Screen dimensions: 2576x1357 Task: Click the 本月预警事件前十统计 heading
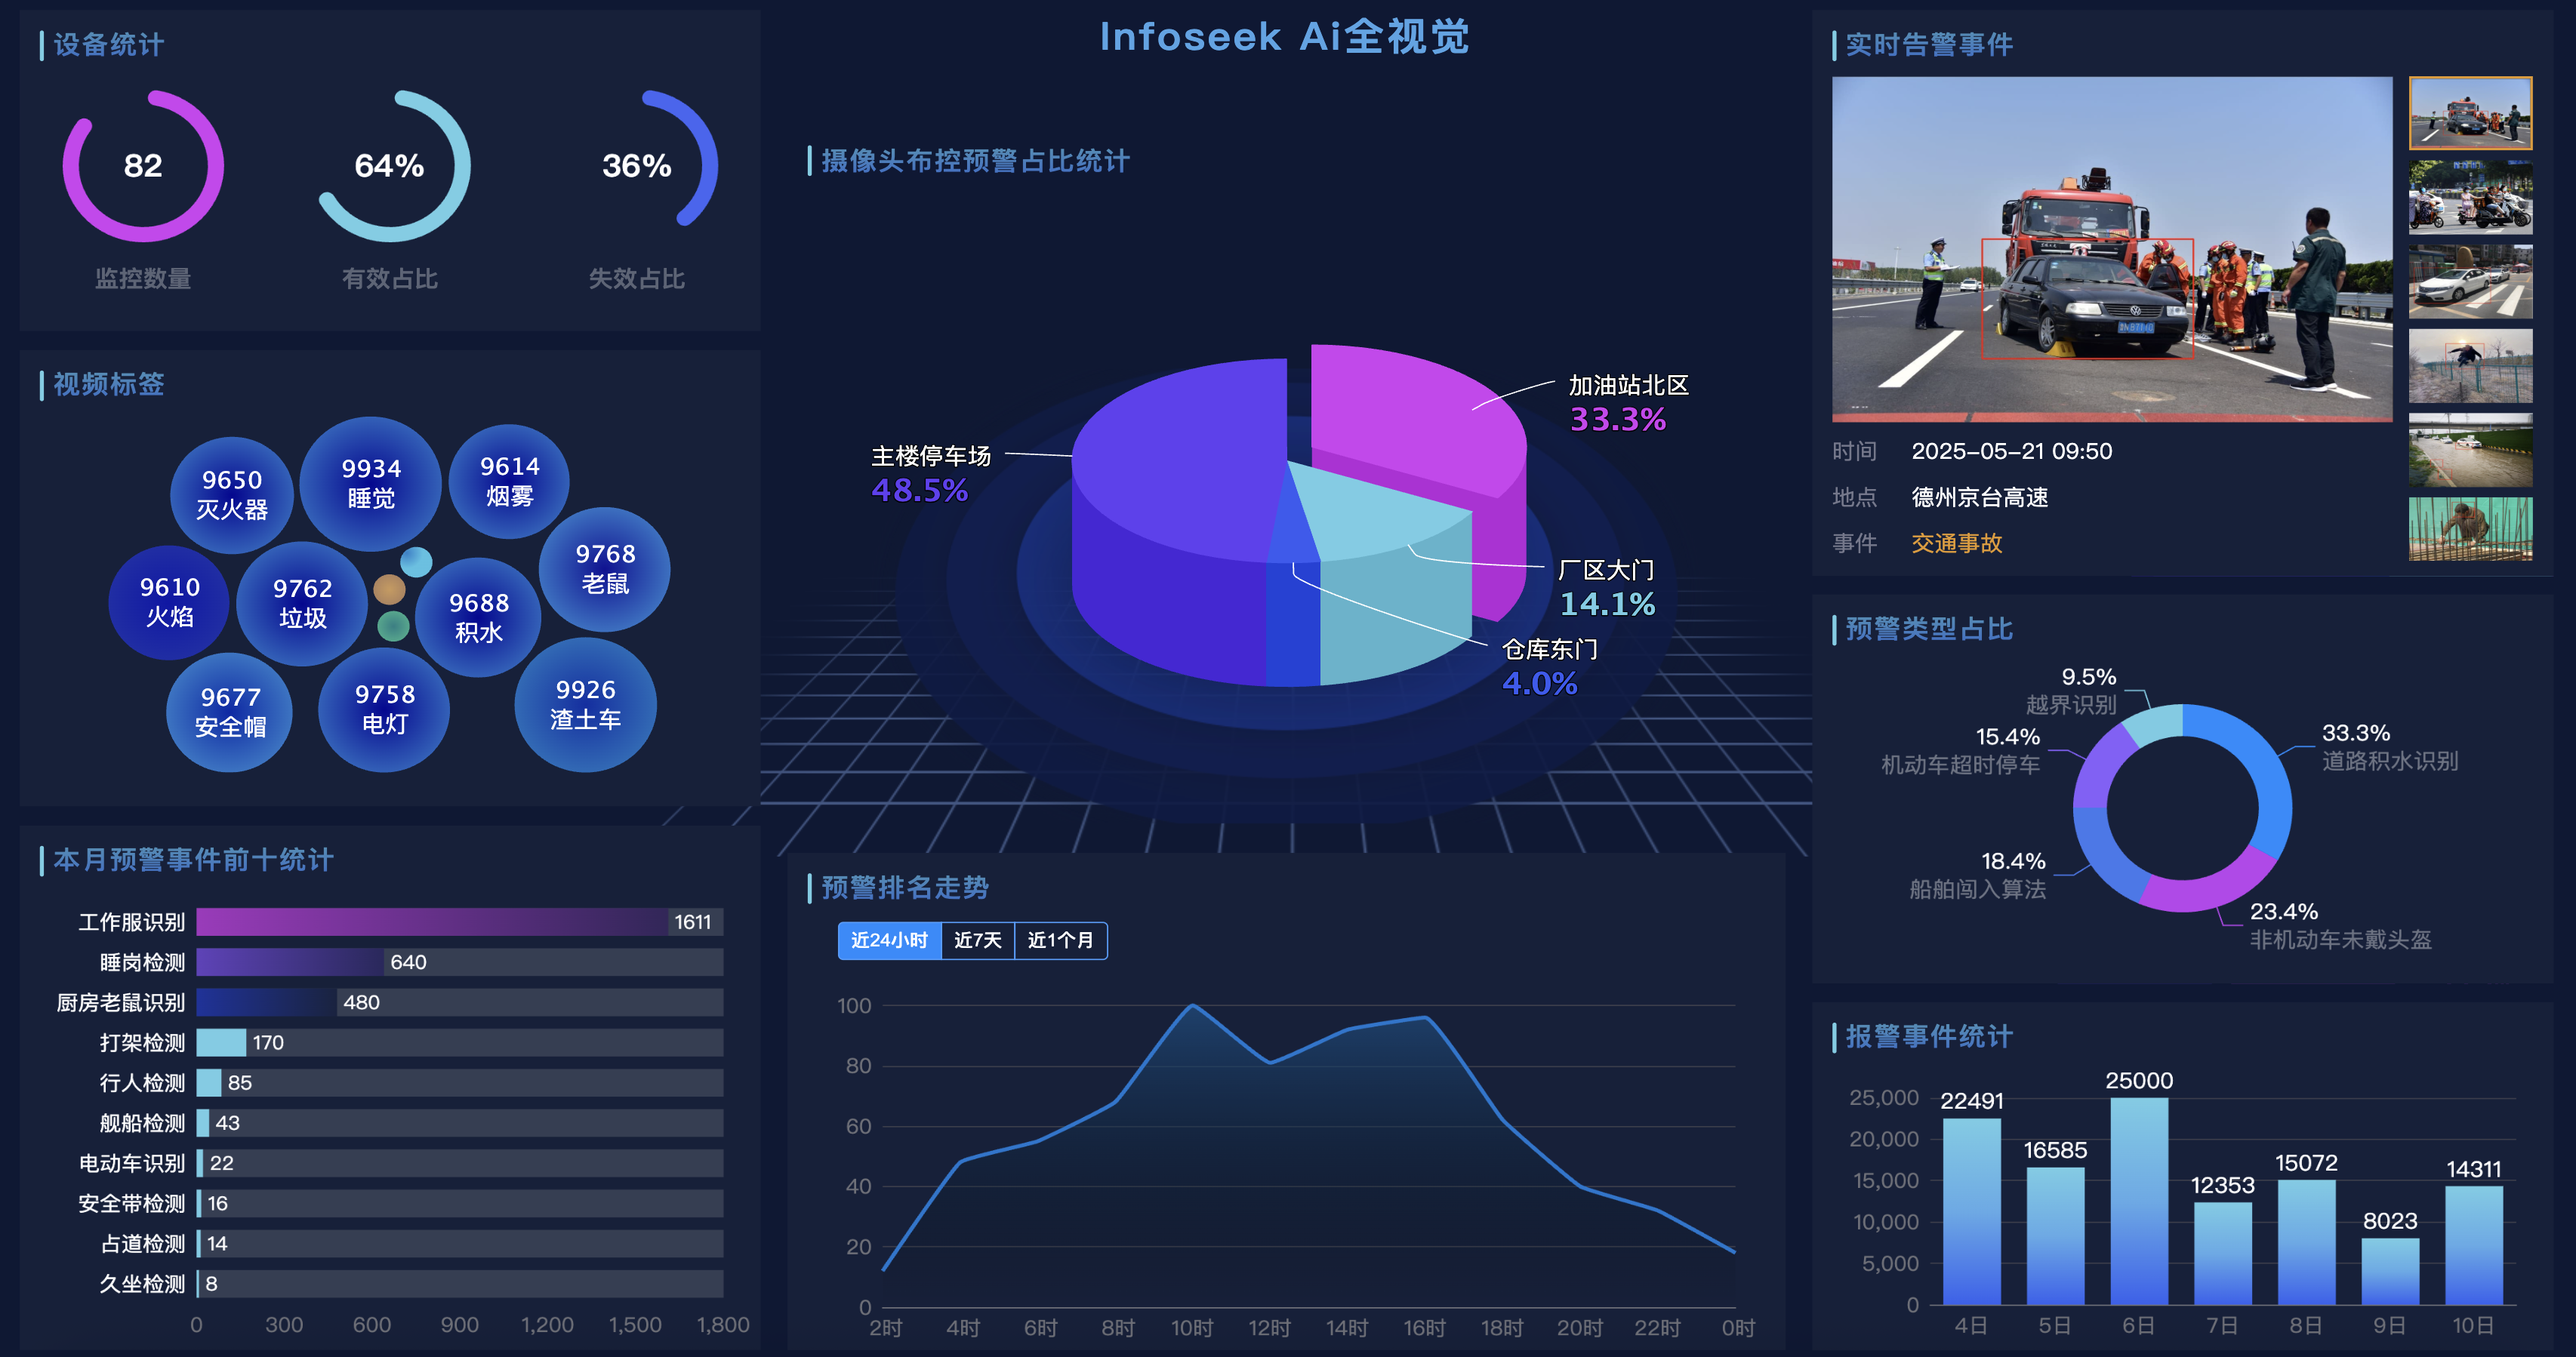click(x=193, y=860)
